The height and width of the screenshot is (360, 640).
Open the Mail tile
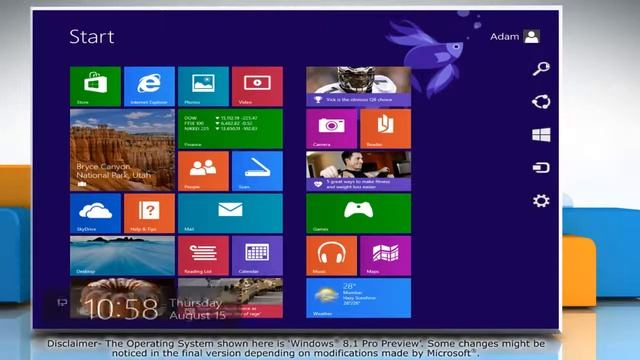230,213
